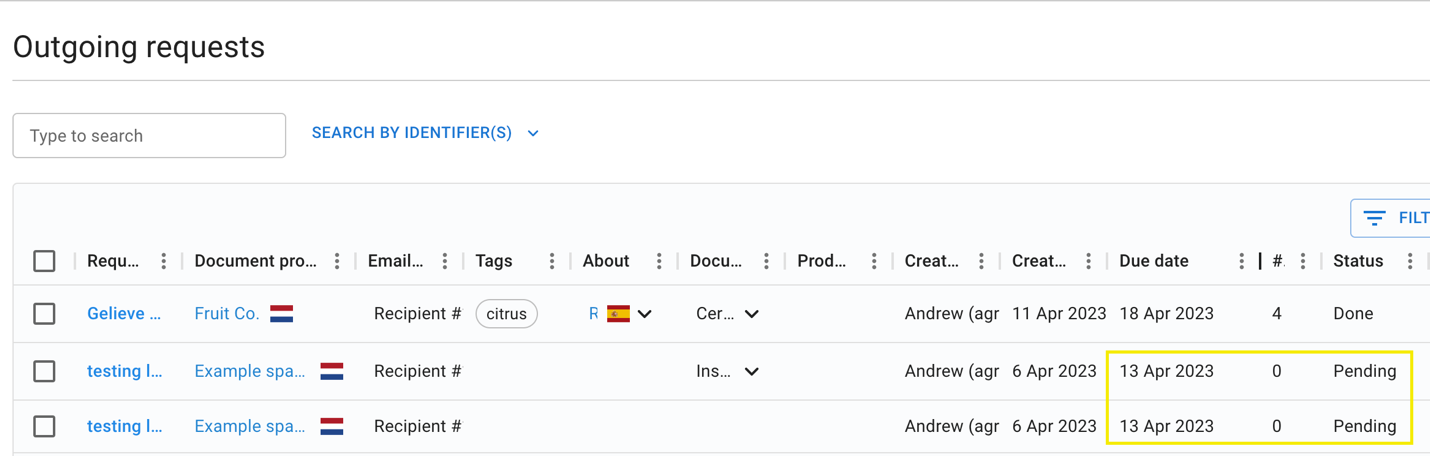
Task: Open the About column three-dot menu
Action: 659,261
